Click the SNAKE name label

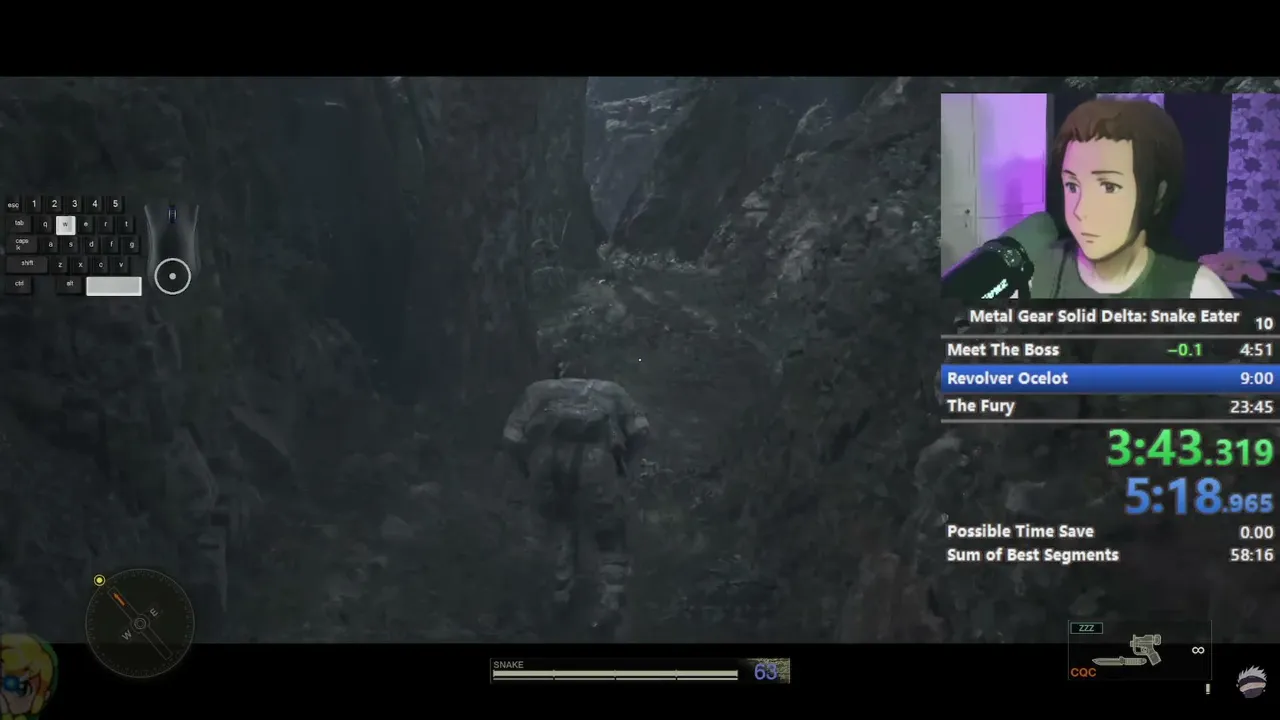point(508,665)
